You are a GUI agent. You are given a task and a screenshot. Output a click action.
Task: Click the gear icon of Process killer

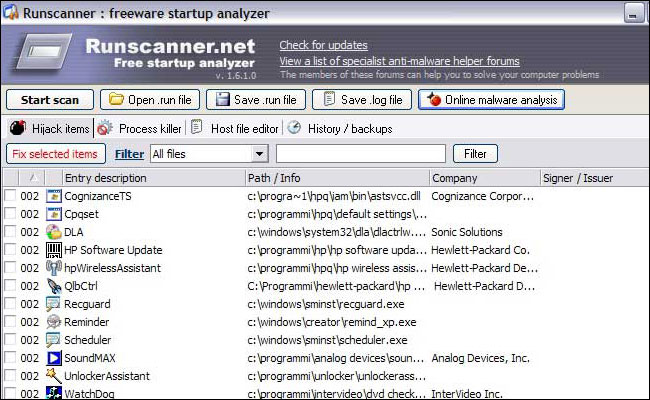coord(105,128)
